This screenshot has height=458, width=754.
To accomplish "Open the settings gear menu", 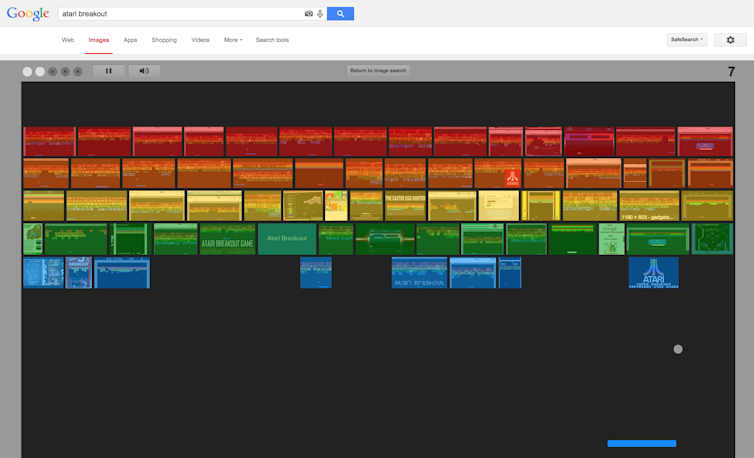I will click(730, 40).
